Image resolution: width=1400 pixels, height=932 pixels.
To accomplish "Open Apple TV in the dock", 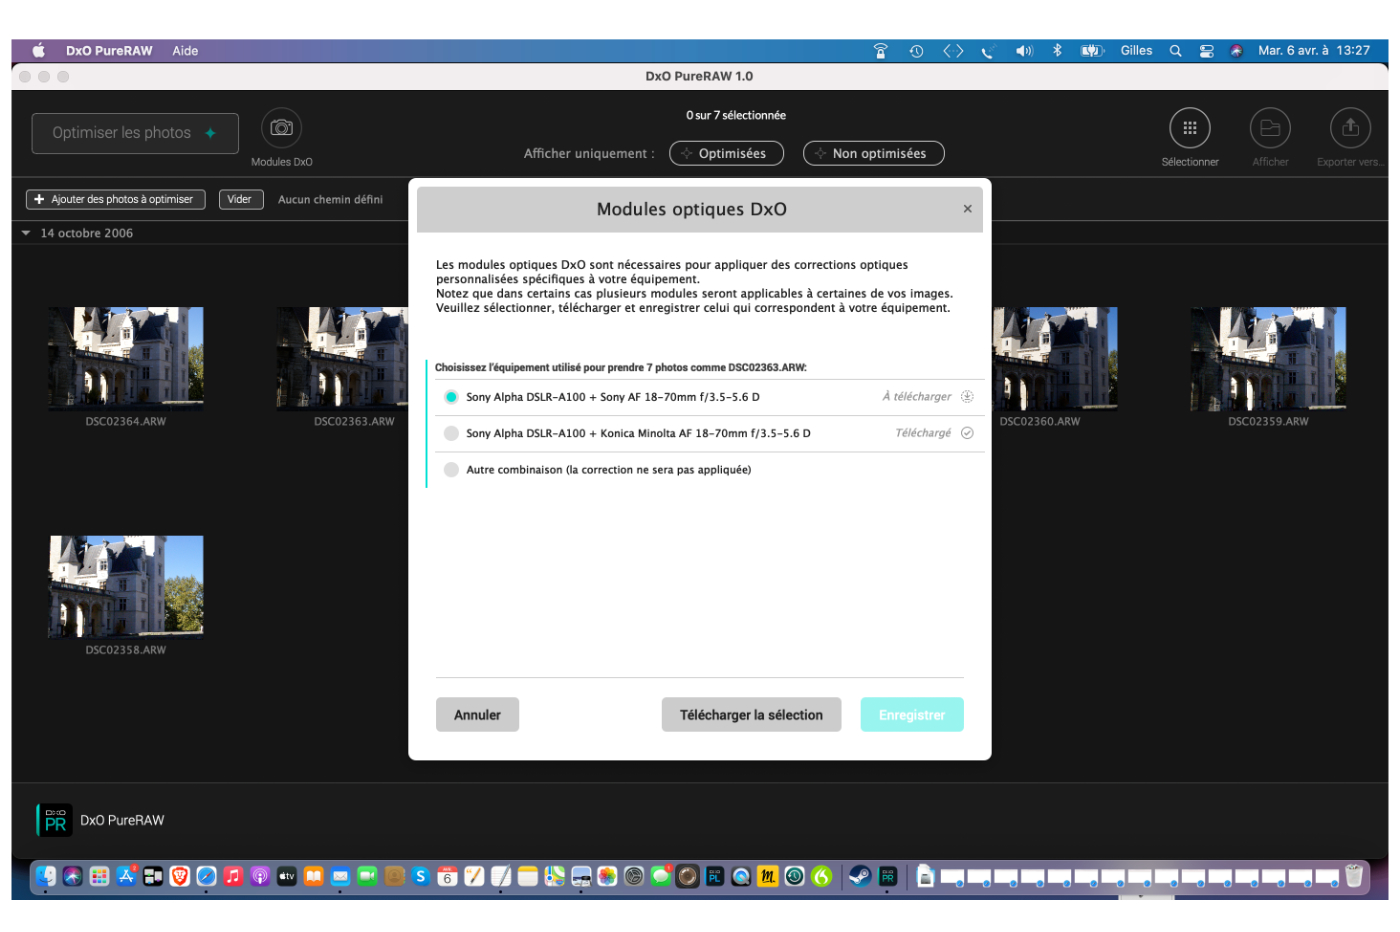I will (x=287, y=876).
